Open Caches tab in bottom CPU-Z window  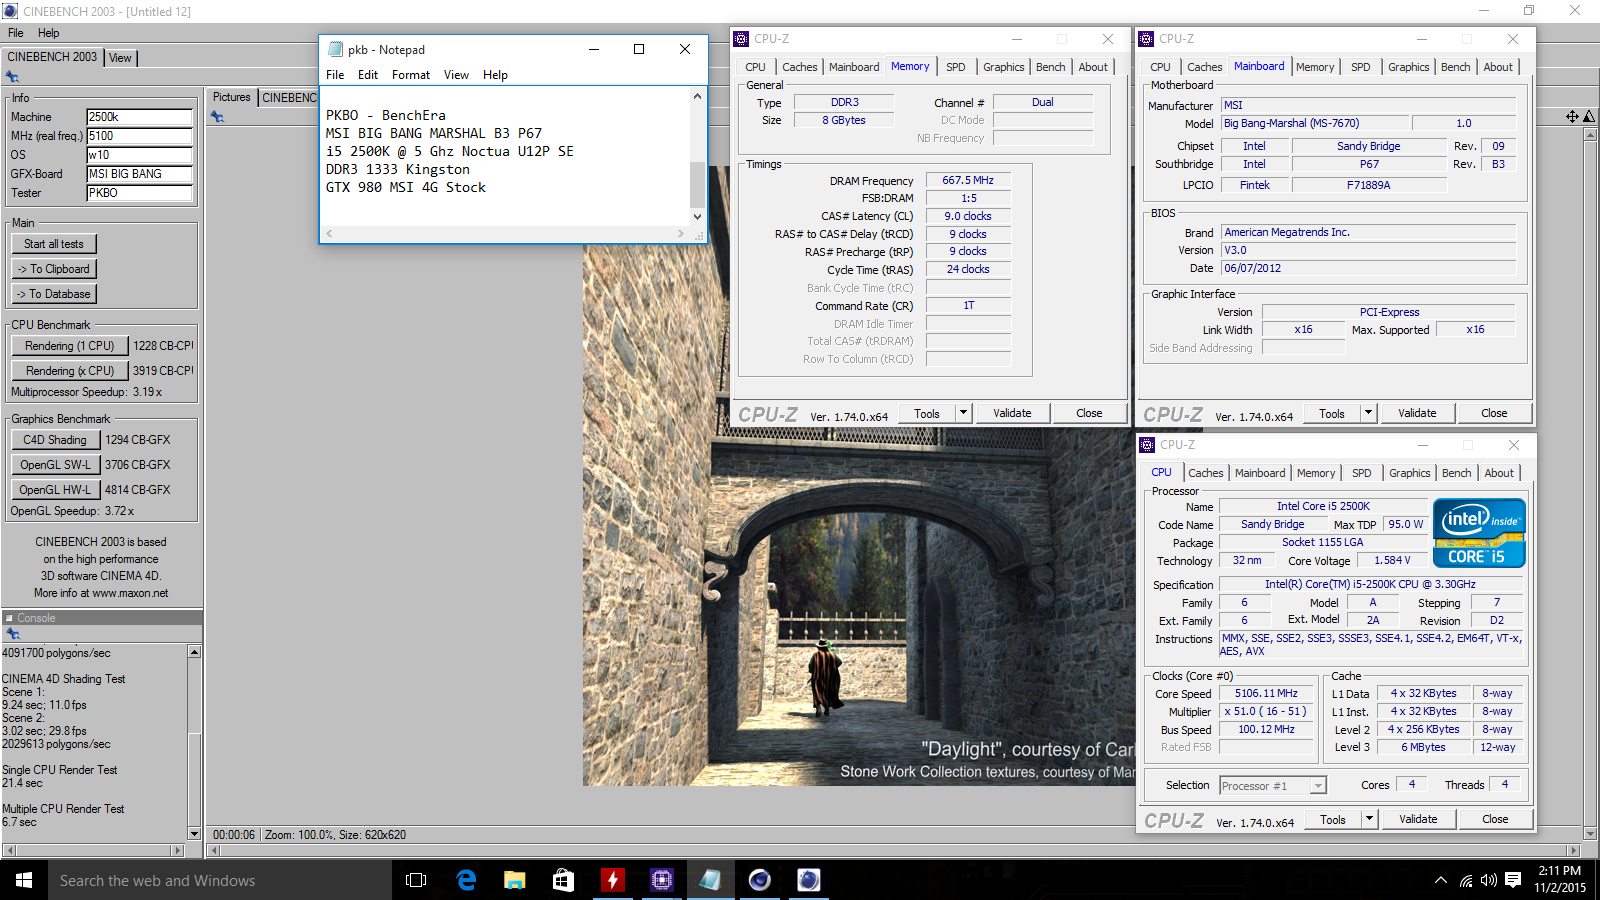1205,473
